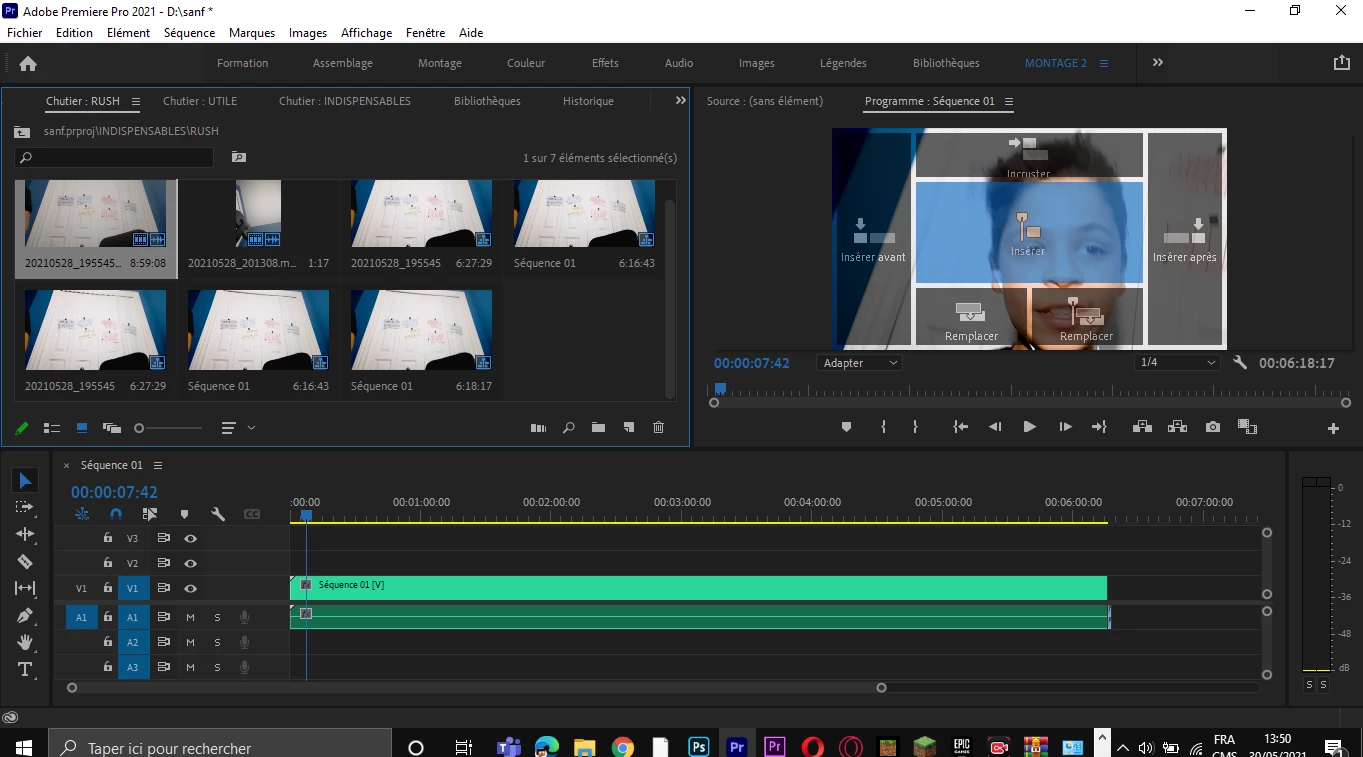Play the sequence in Program monitor
Image resolution: width=1363 pixels, height=757 pixels.
coord(1029,427)
